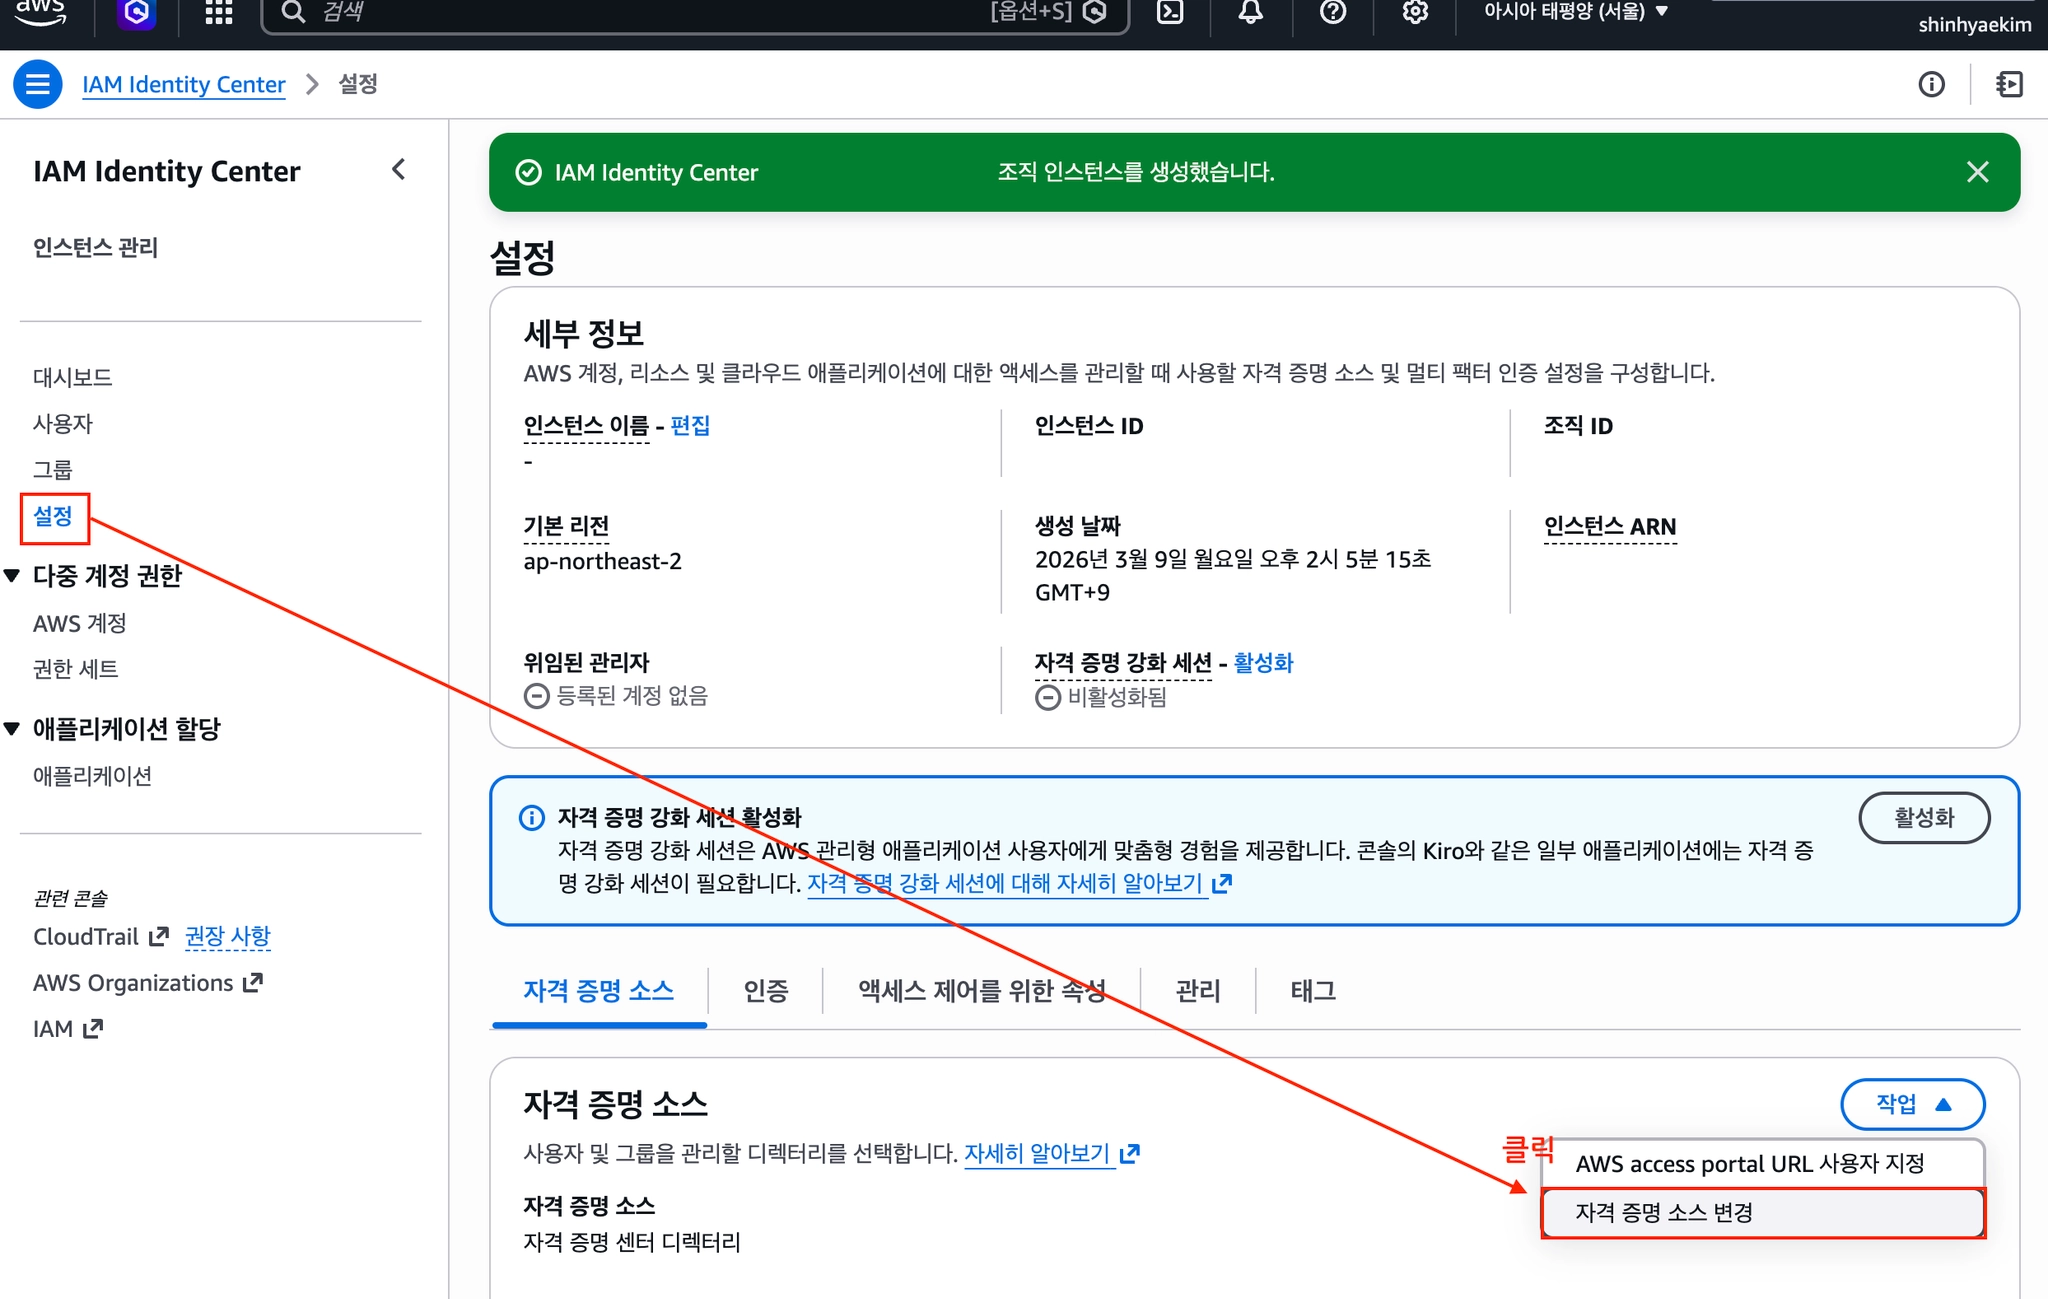Collapse the IAM Identity Center sidebar chevron
The height and width of the screenshot is (1299, 2048).
pos(399,170)
